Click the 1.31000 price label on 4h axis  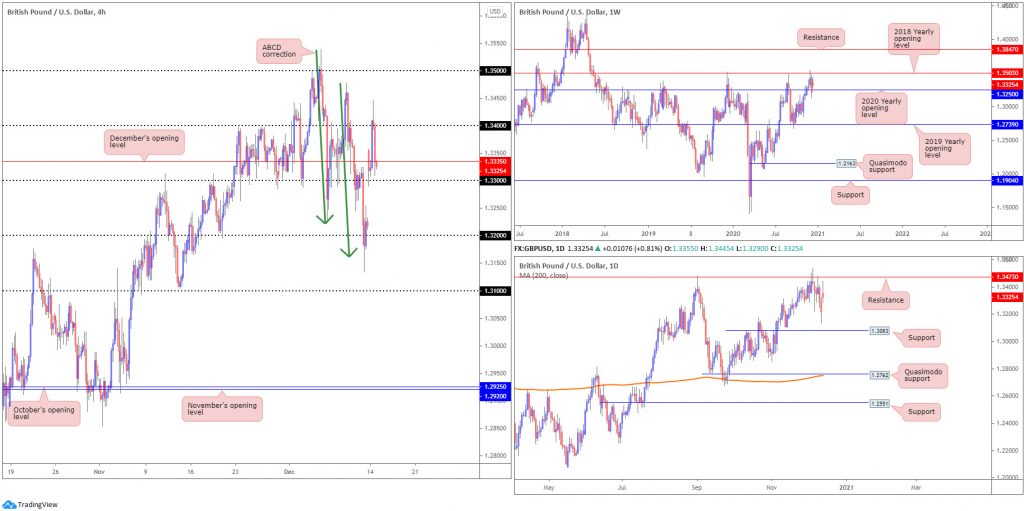point(493,291)
